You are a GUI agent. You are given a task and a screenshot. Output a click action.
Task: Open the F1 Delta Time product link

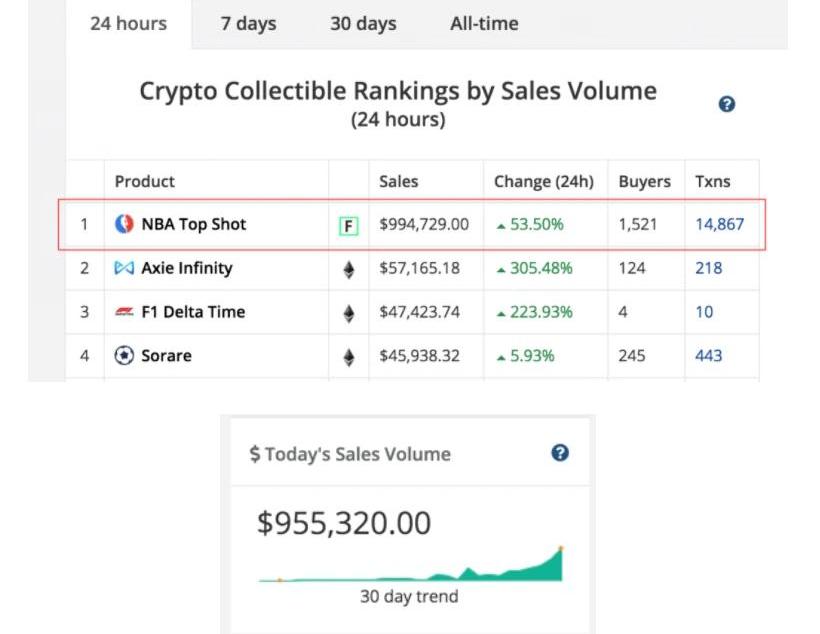[193, 312]
